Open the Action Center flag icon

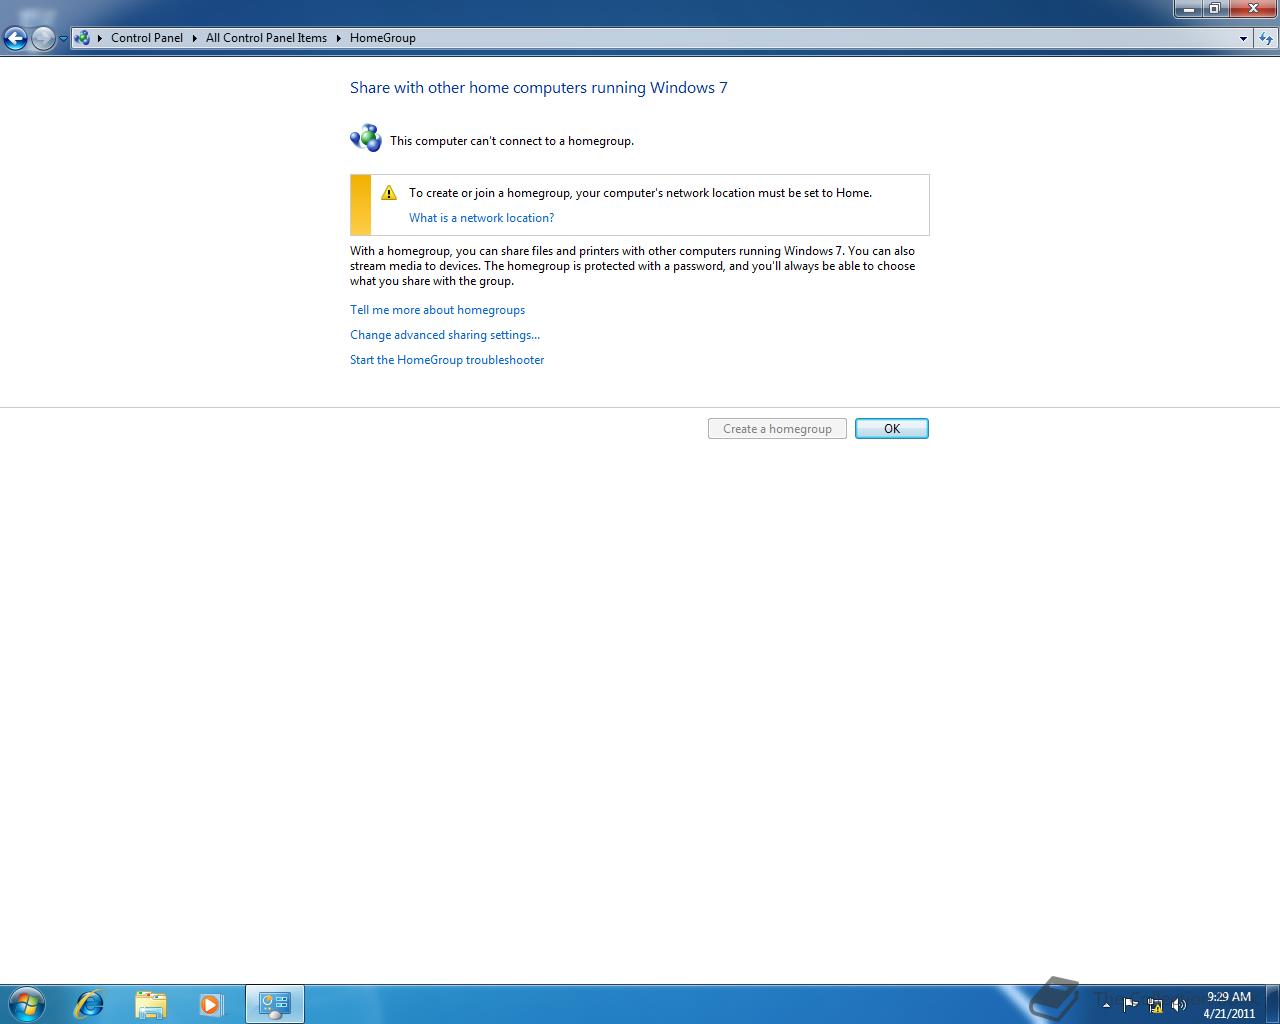[1131, 1005]
